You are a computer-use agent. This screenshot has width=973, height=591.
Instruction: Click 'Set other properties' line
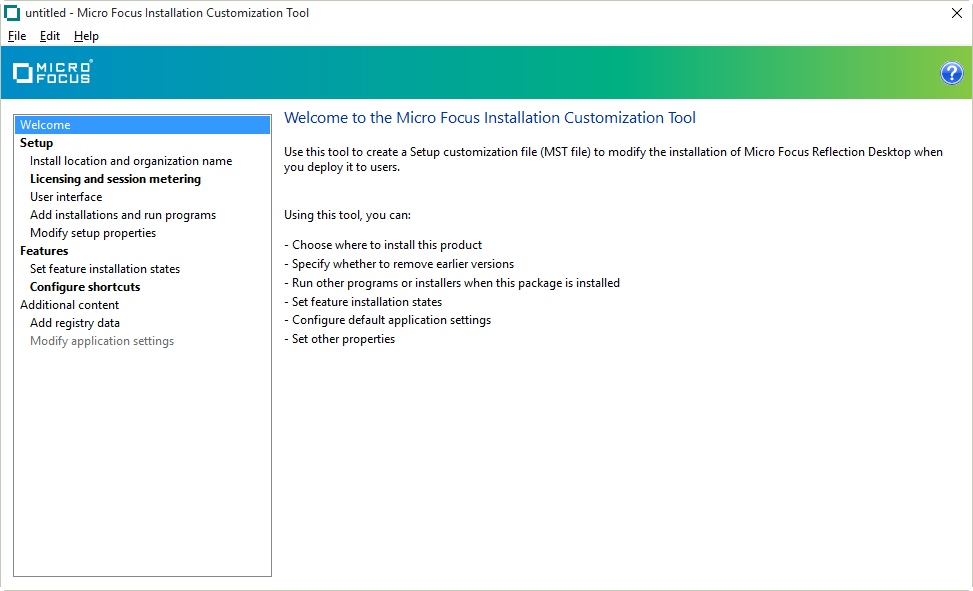pyautogui.click(x=339, y=339)
